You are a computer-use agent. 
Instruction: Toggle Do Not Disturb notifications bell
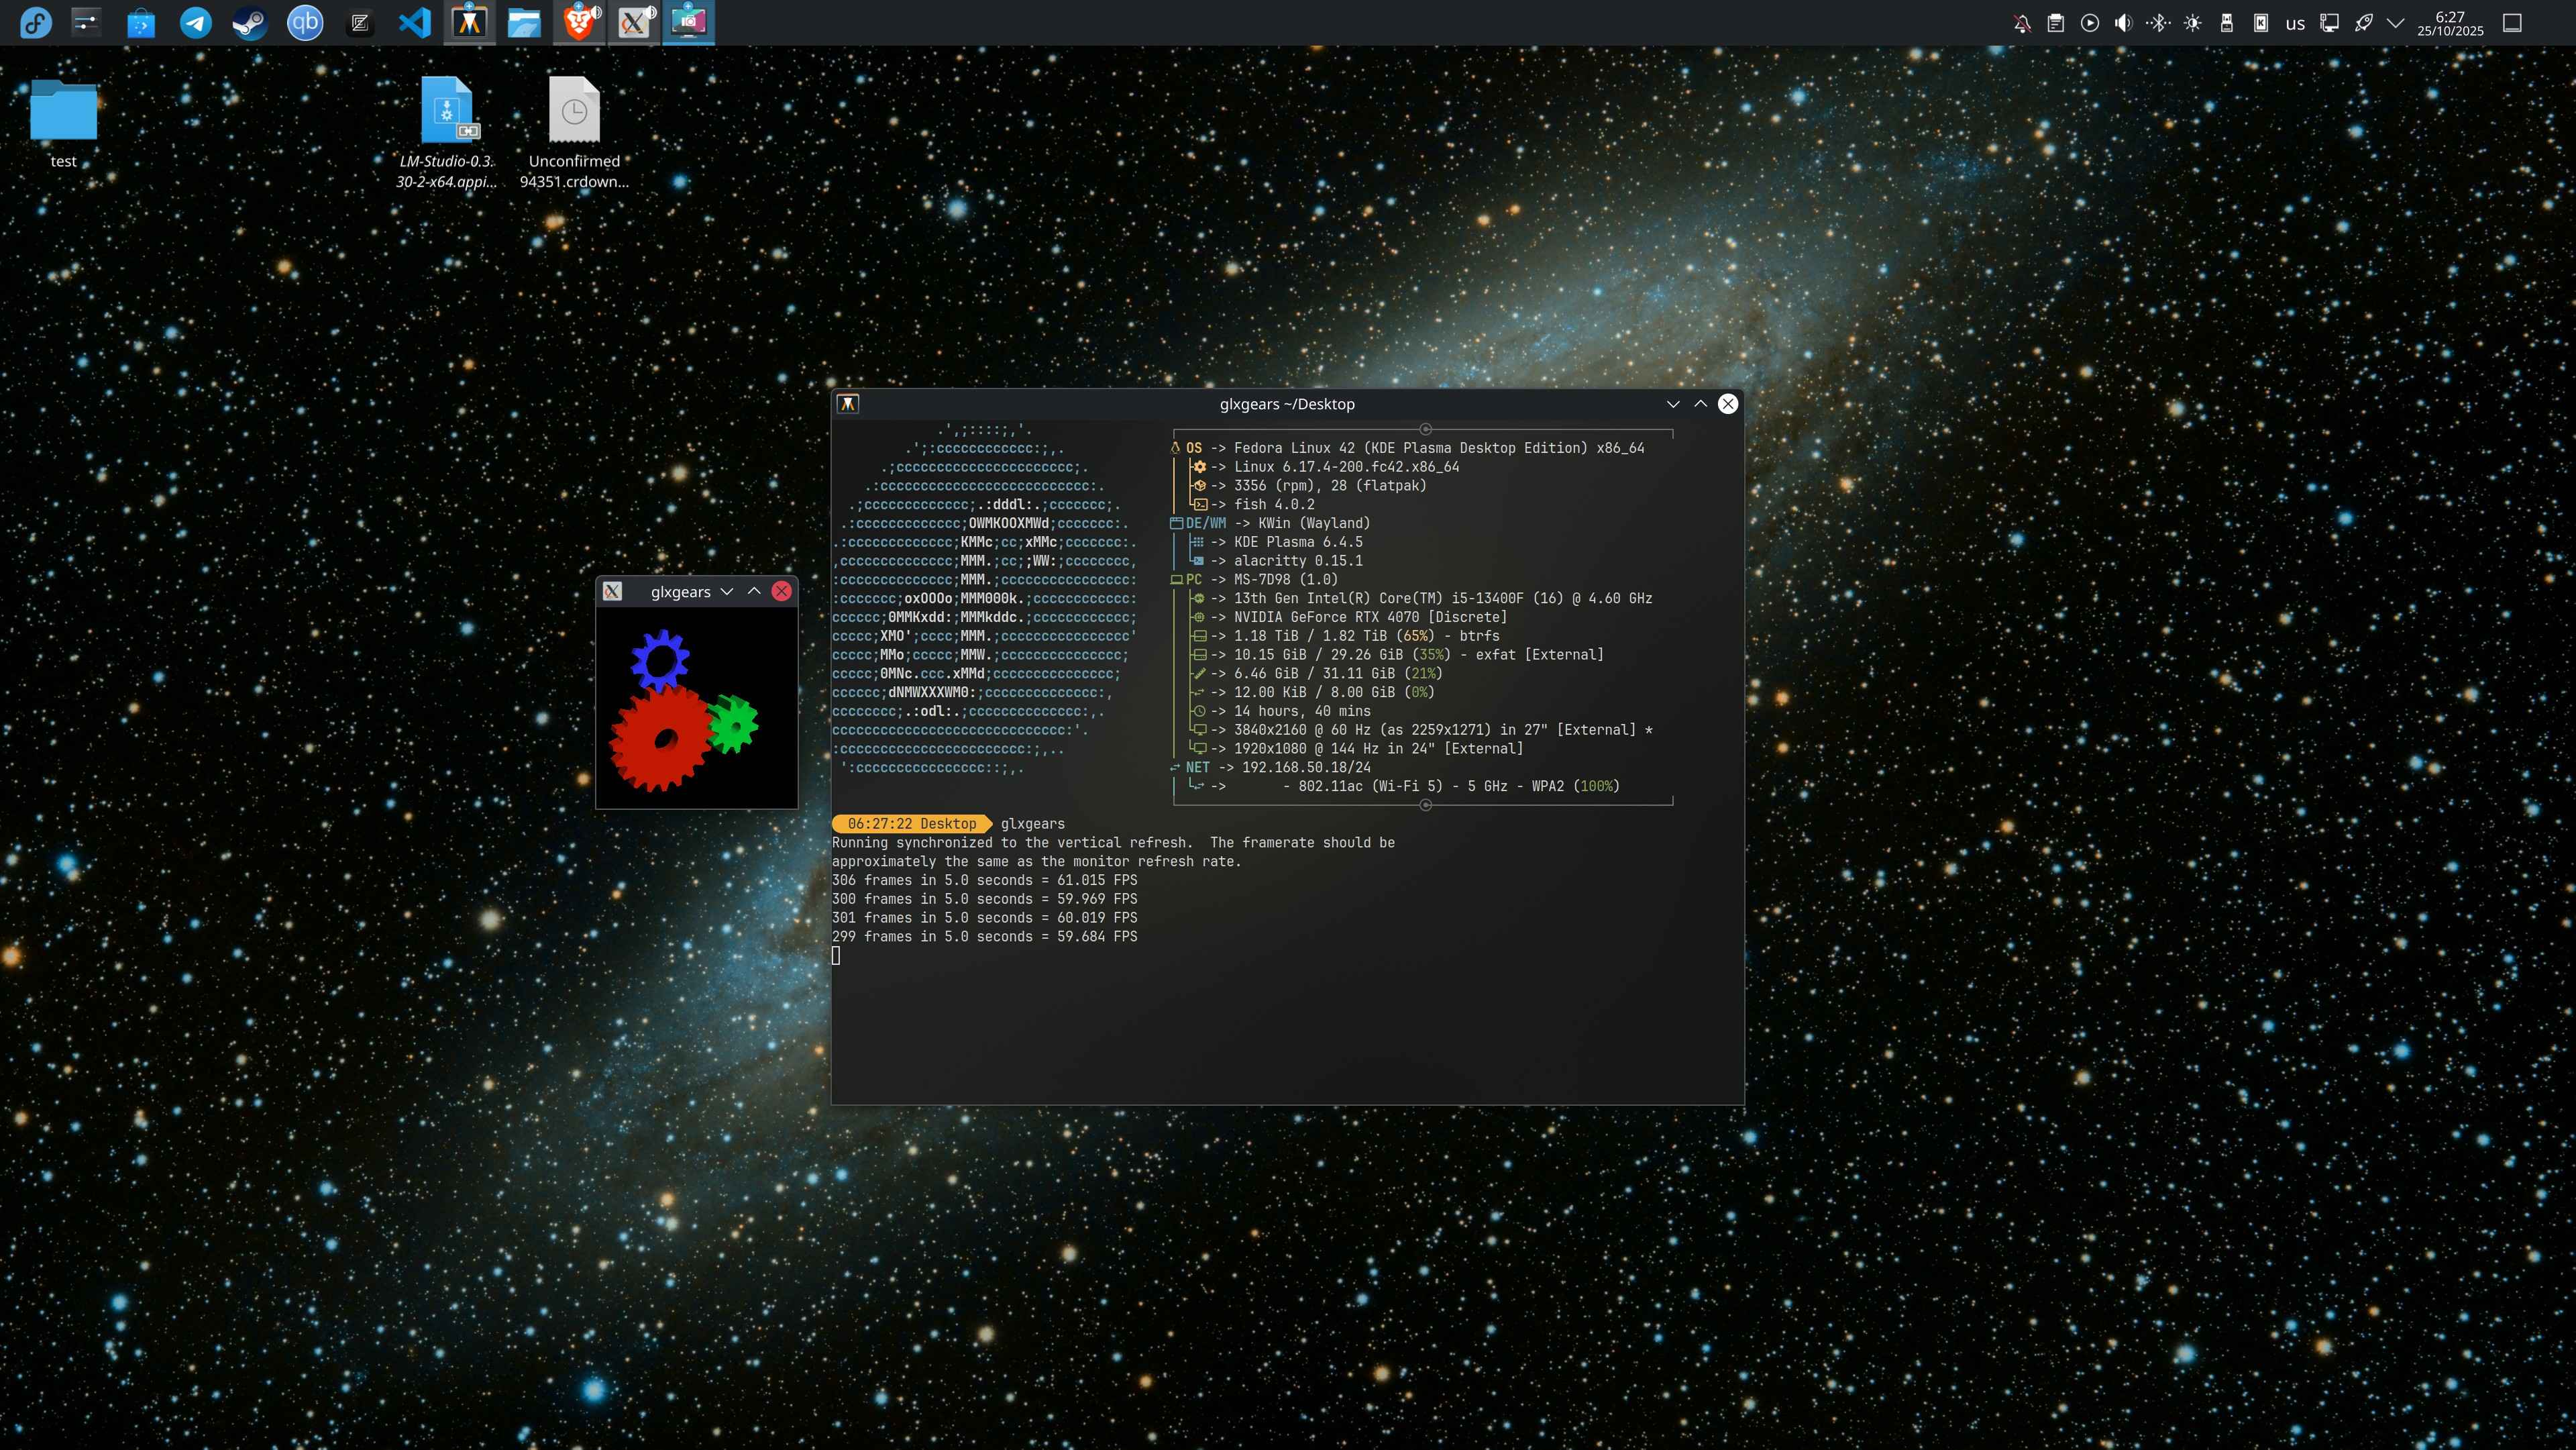pos(2021,23)
